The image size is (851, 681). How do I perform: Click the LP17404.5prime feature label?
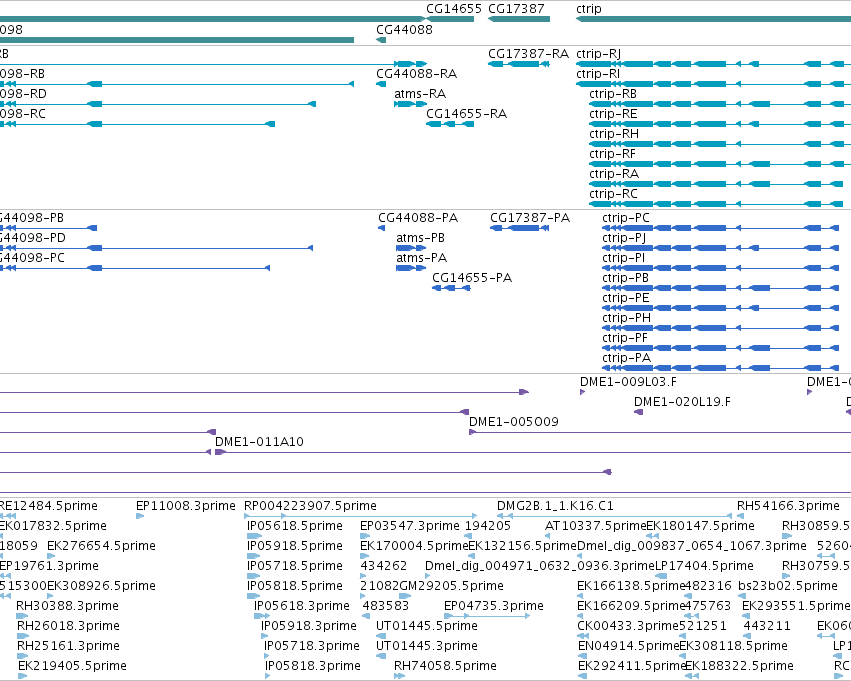click(x=704, y=567)
